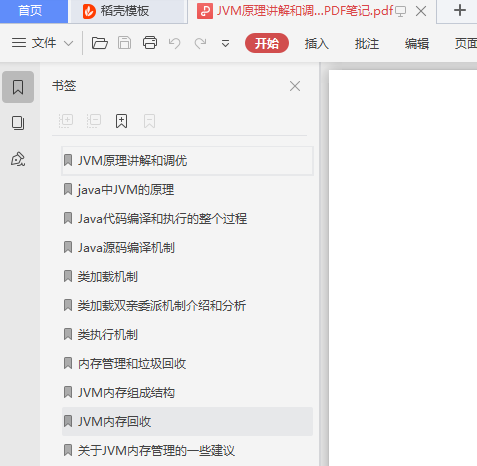Go to bookmark JVM原理讲解和调优
The height and width of the screenshot is (466, 477).
tap(187, 161)
